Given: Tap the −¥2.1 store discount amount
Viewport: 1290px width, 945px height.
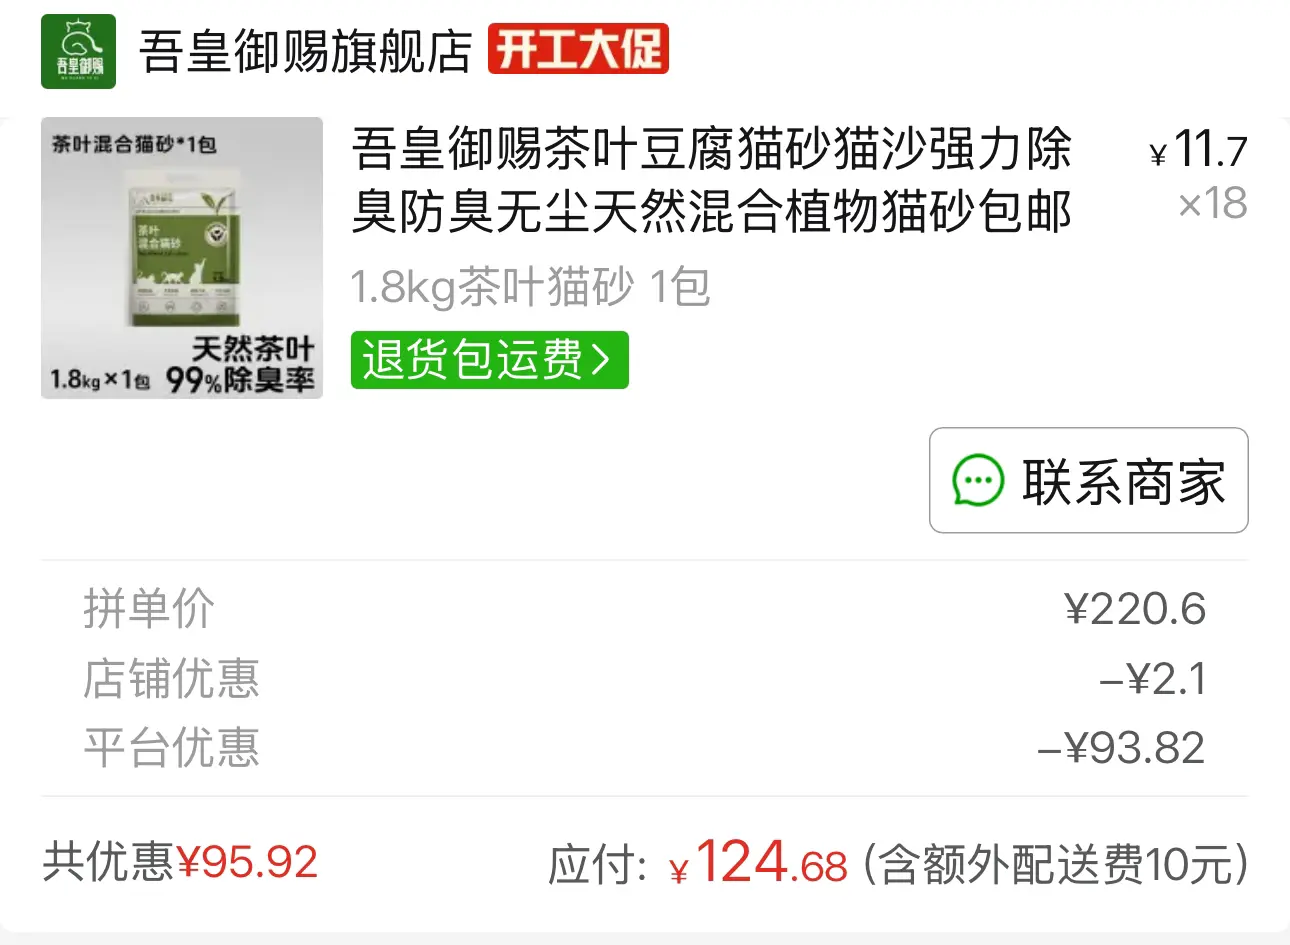Looking at the screenshot, I should click(1153, 679).
